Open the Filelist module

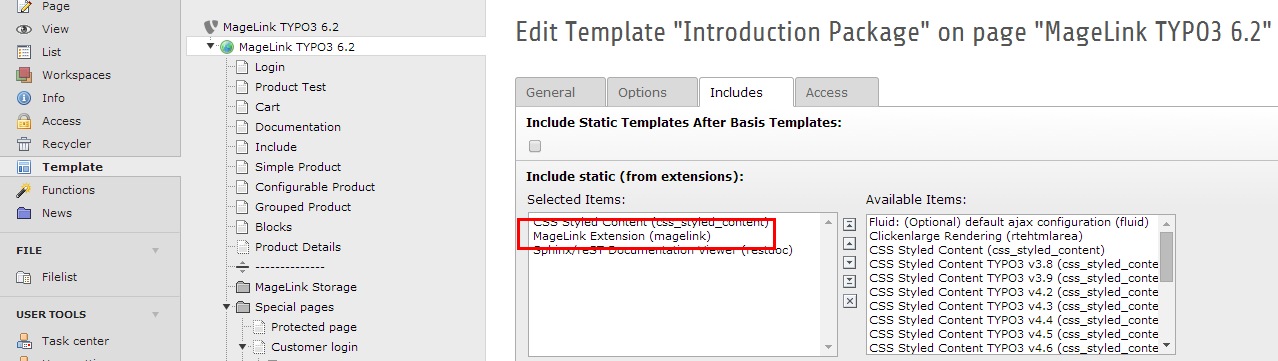click(59, 277)
